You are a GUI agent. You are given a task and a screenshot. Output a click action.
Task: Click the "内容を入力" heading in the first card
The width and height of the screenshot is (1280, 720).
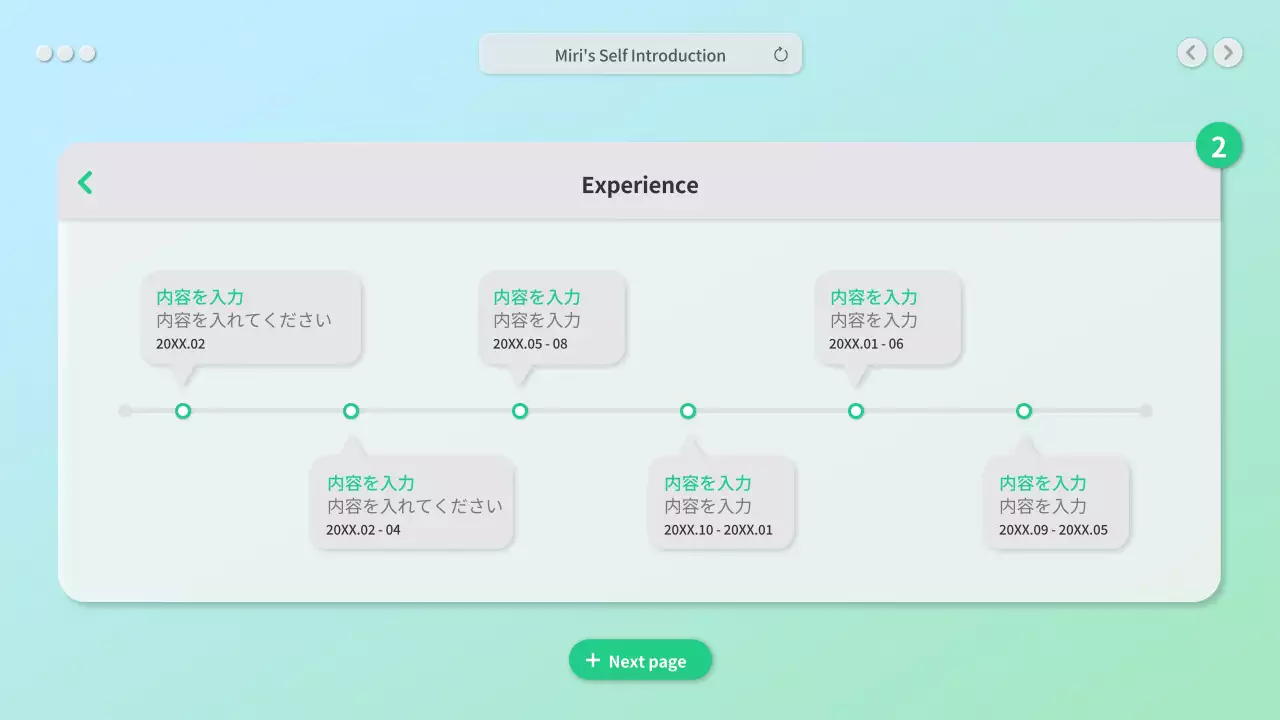pos(200,297)
